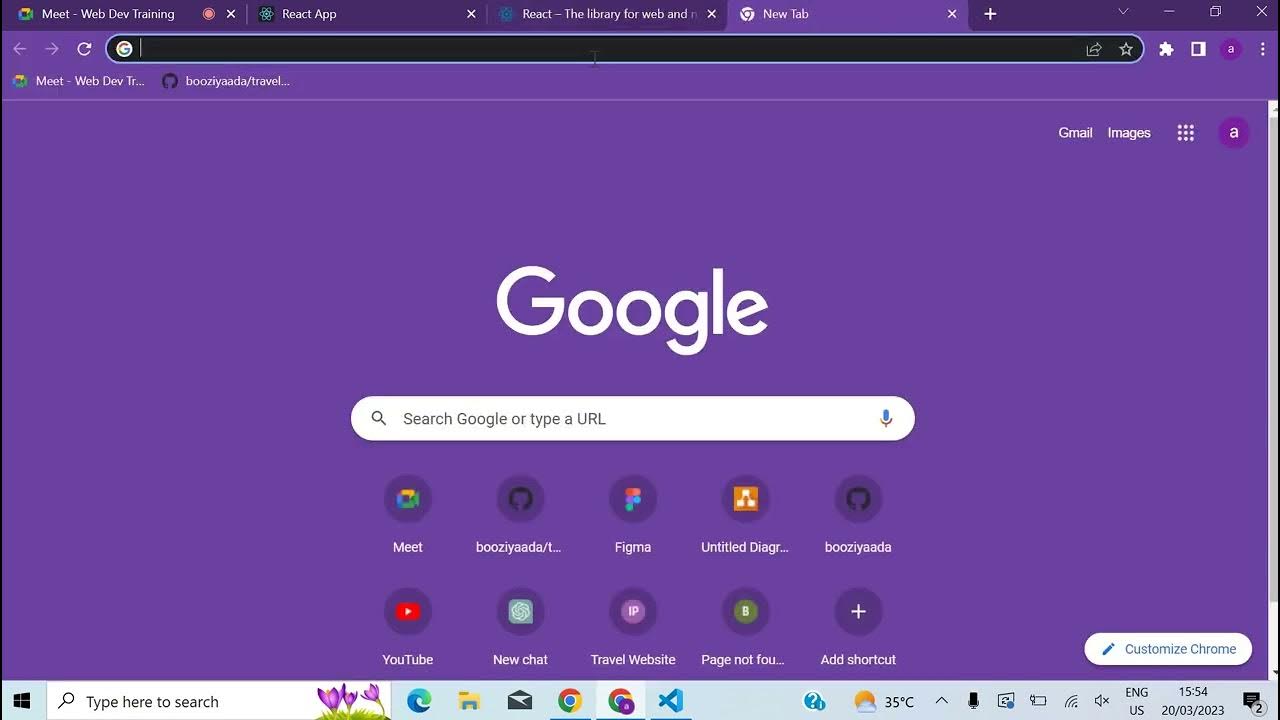Open the Google account avatar on page
The width and height of the screenshot is (1280, 720).
pyautogui.click(x=1234, y=133)
